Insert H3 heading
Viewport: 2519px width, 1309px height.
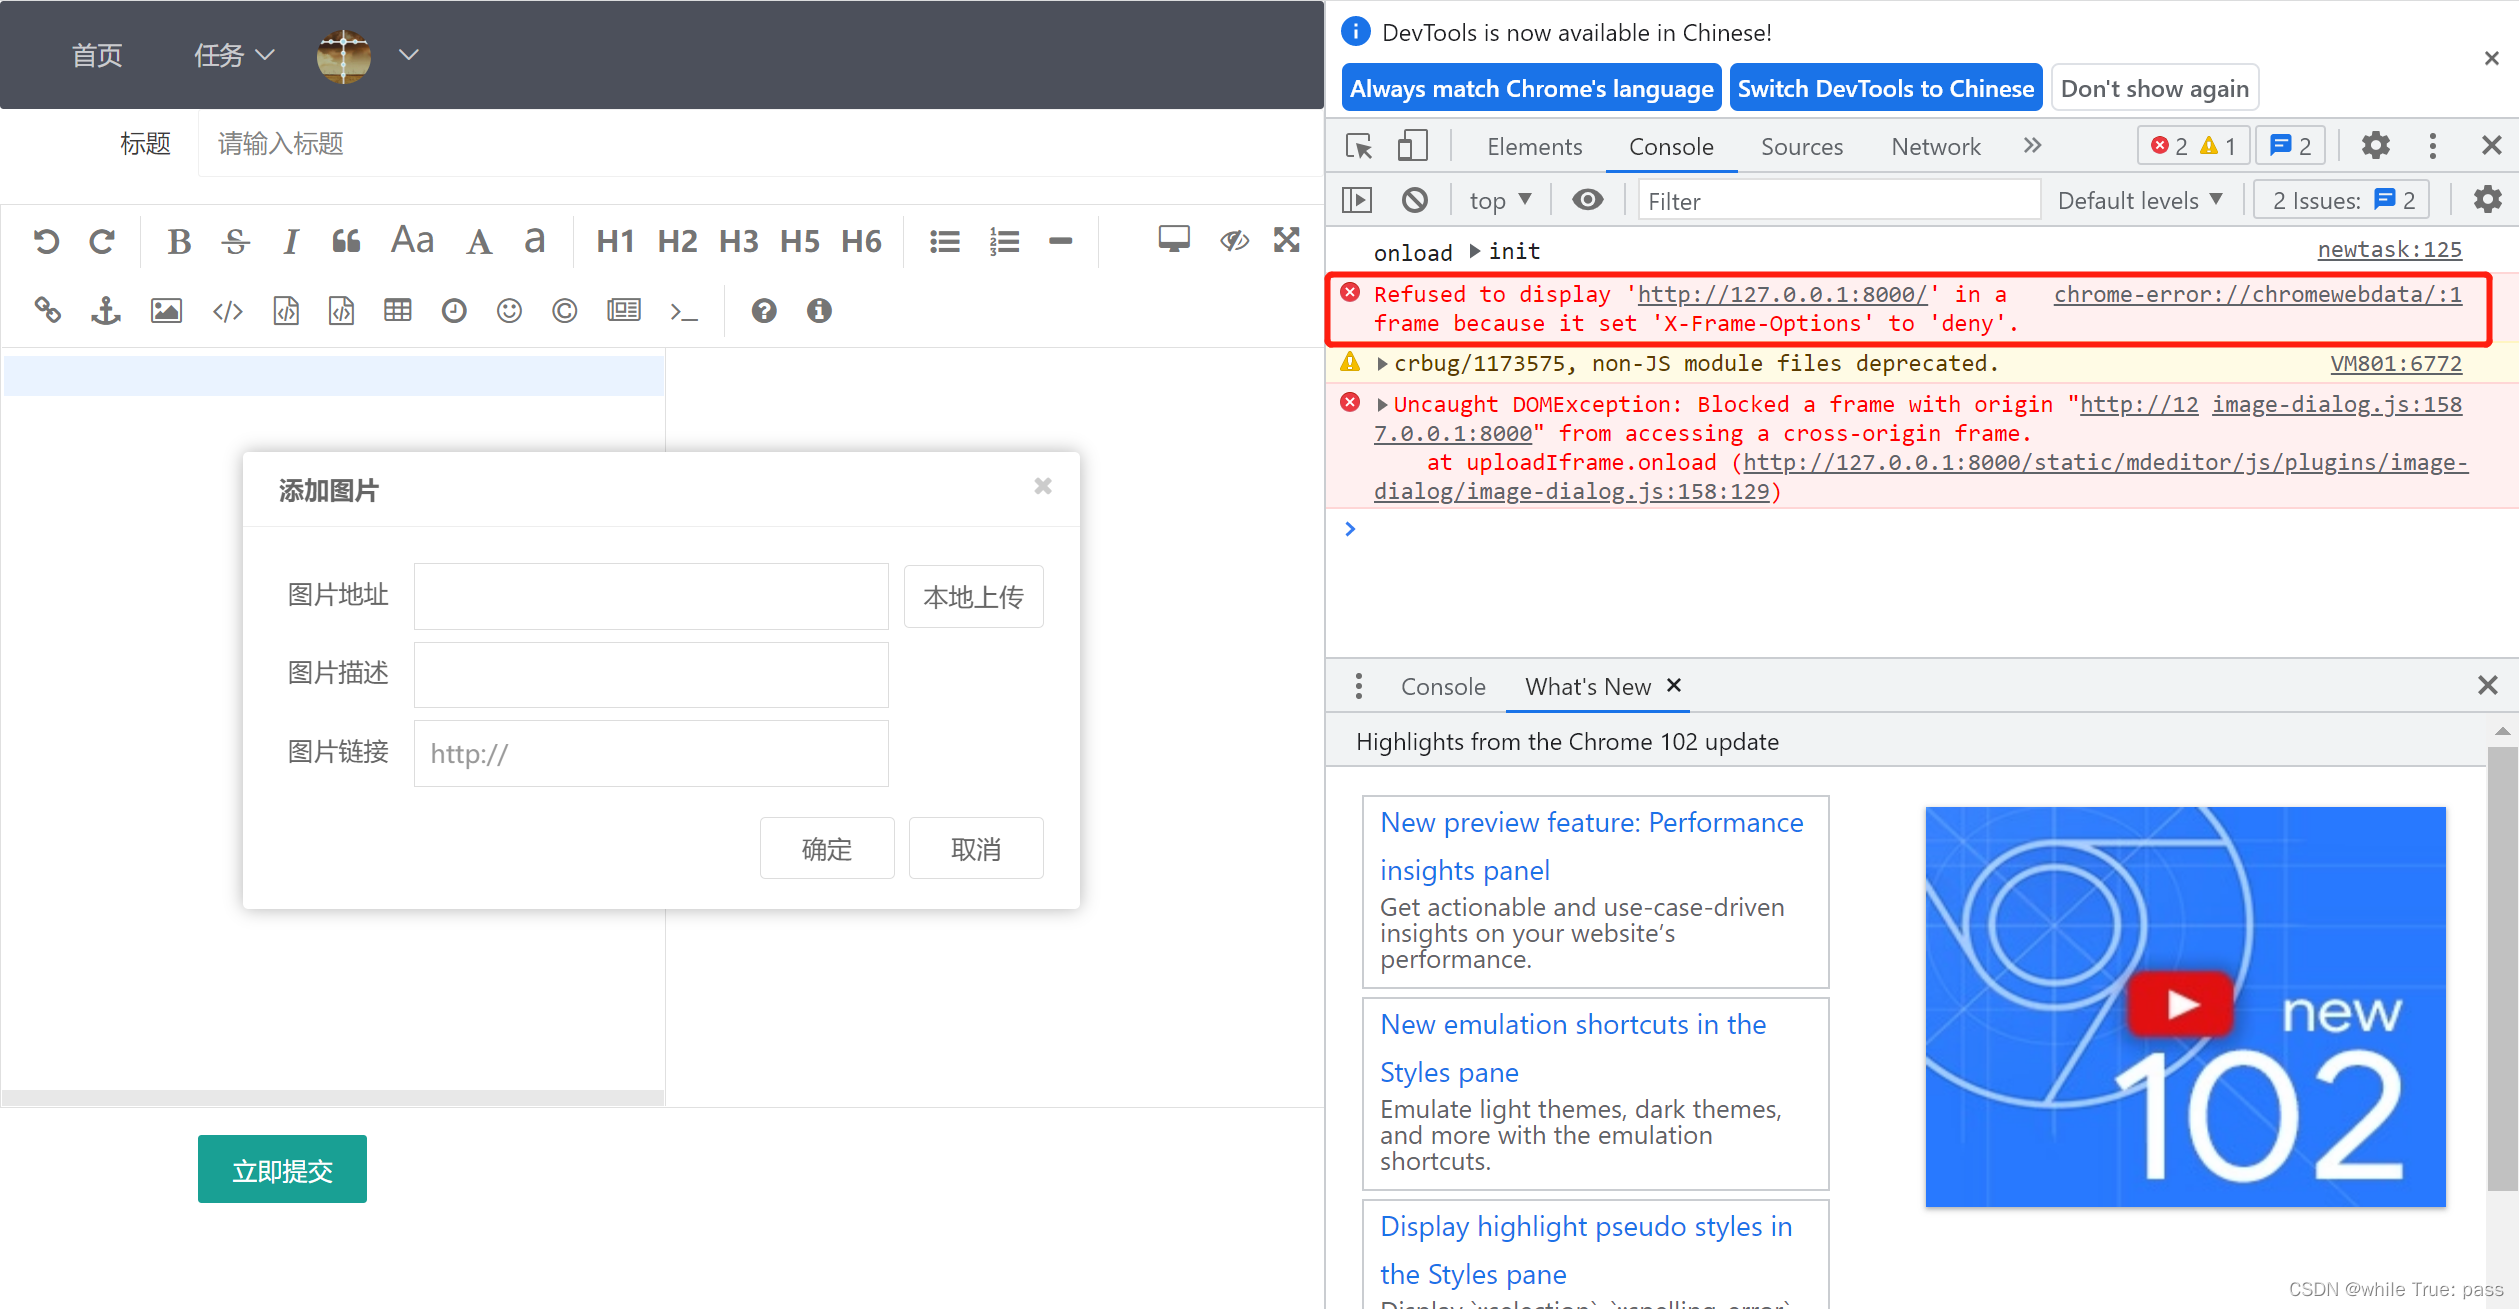click(738, 241)
